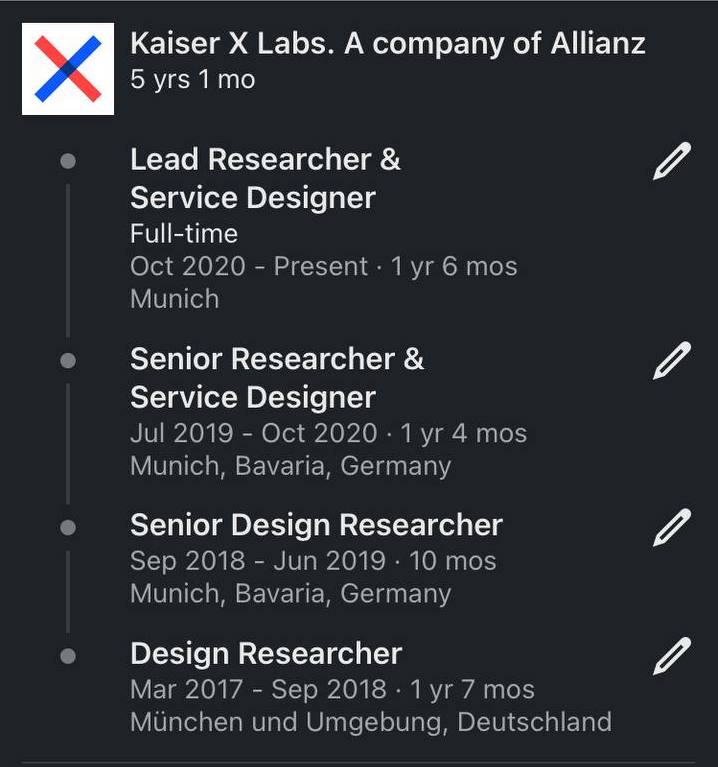Click the timeline dot for Senior Researcher
Image resolution: width=718 pixels, height=767 pixels.
(68, 360)
